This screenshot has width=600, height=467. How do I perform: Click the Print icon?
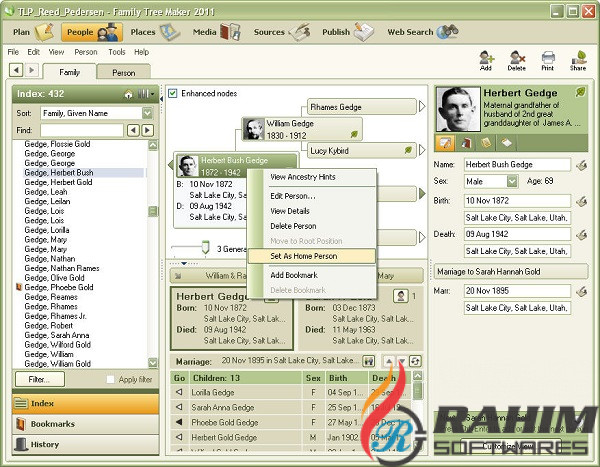tap(548, 60)
